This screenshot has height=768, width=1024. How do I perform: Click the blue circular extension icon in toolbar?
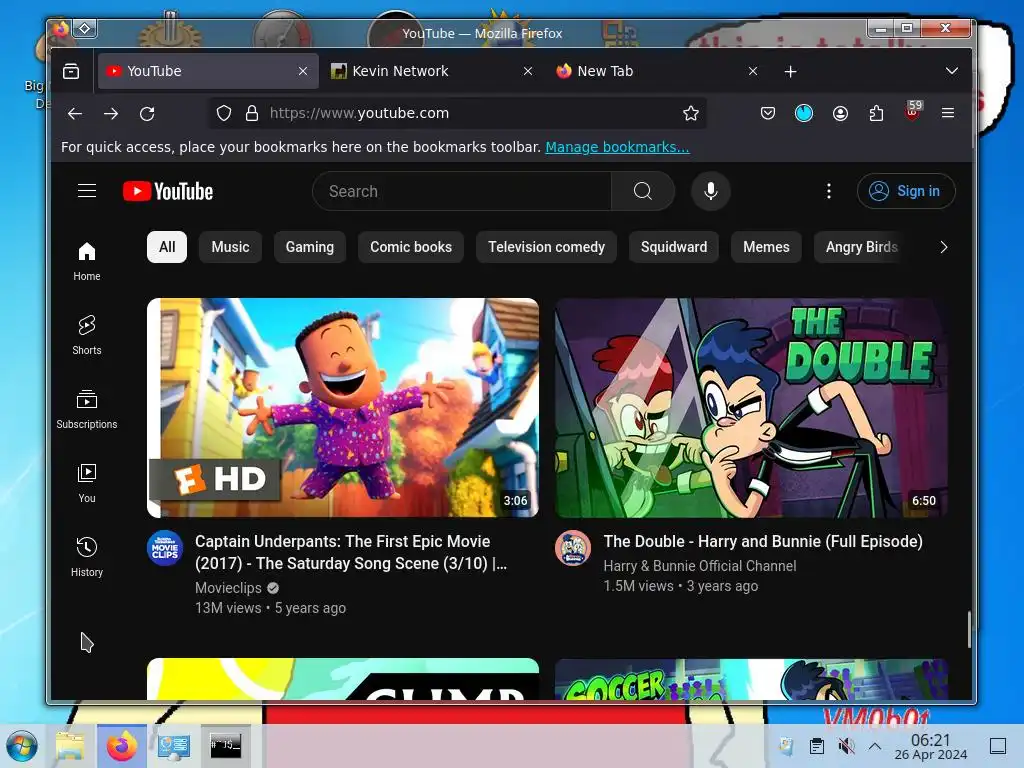click(x=804, y=114)
